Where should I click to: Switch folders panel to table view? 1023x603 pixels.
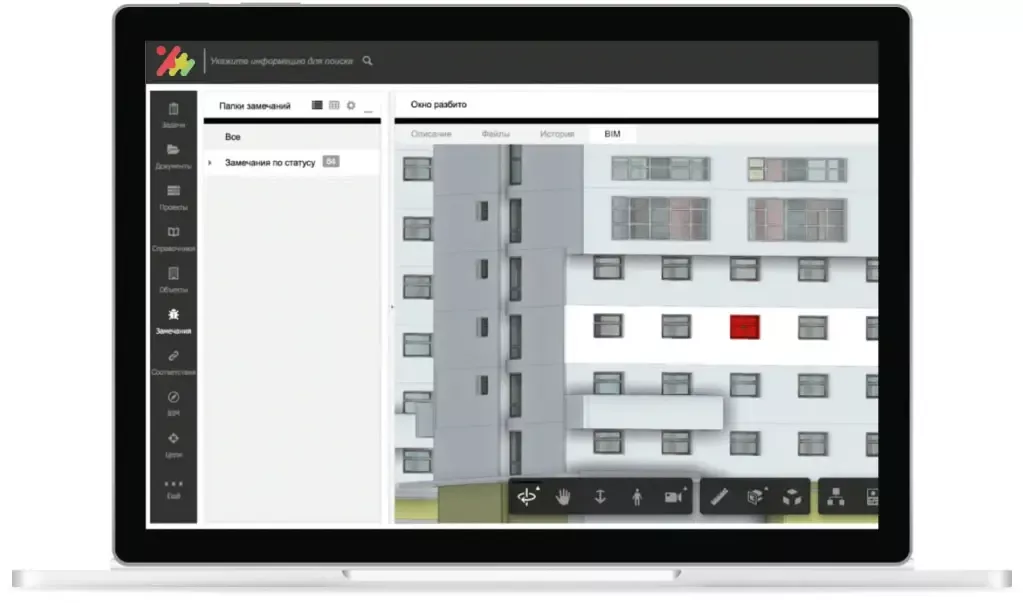(x=334, y=105)
